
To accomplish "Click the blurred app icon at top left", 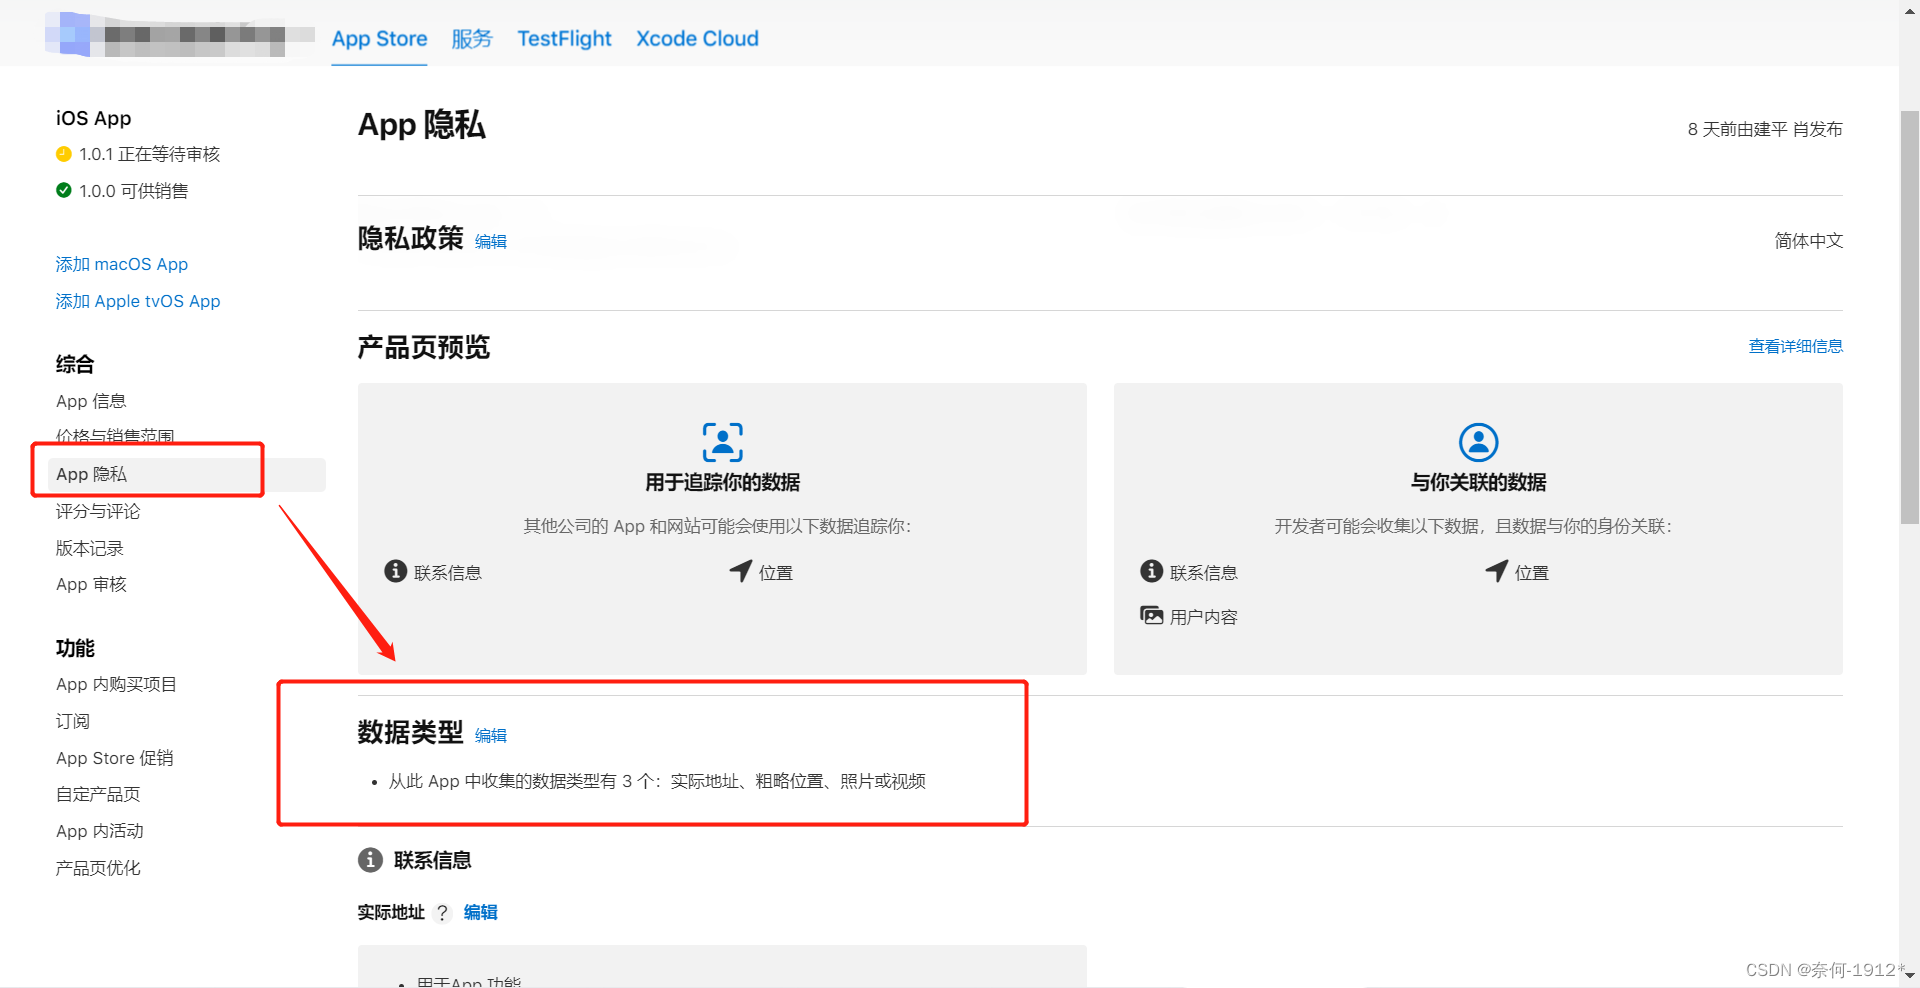I will pyautogui.click(x=68, y=34).
